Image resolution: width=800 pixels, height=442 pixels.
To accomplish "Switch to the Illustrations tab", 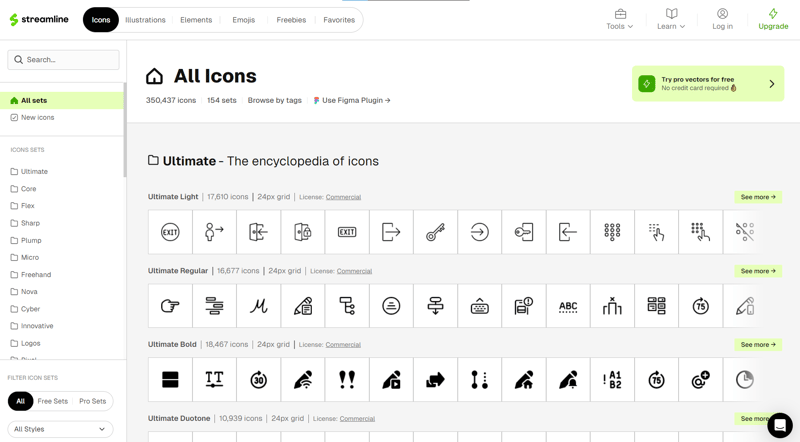I will tap(145, 20).
